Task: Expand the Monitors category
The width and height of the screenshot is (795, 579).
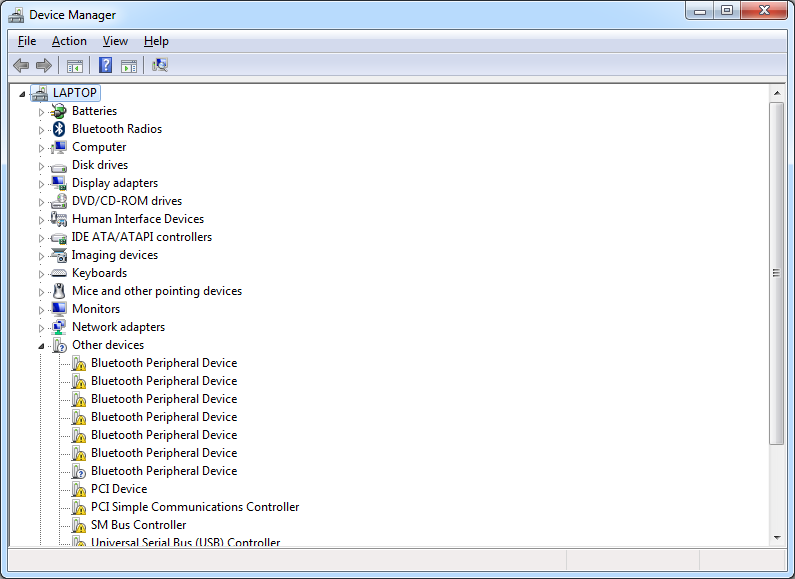Action: (42, 310)
